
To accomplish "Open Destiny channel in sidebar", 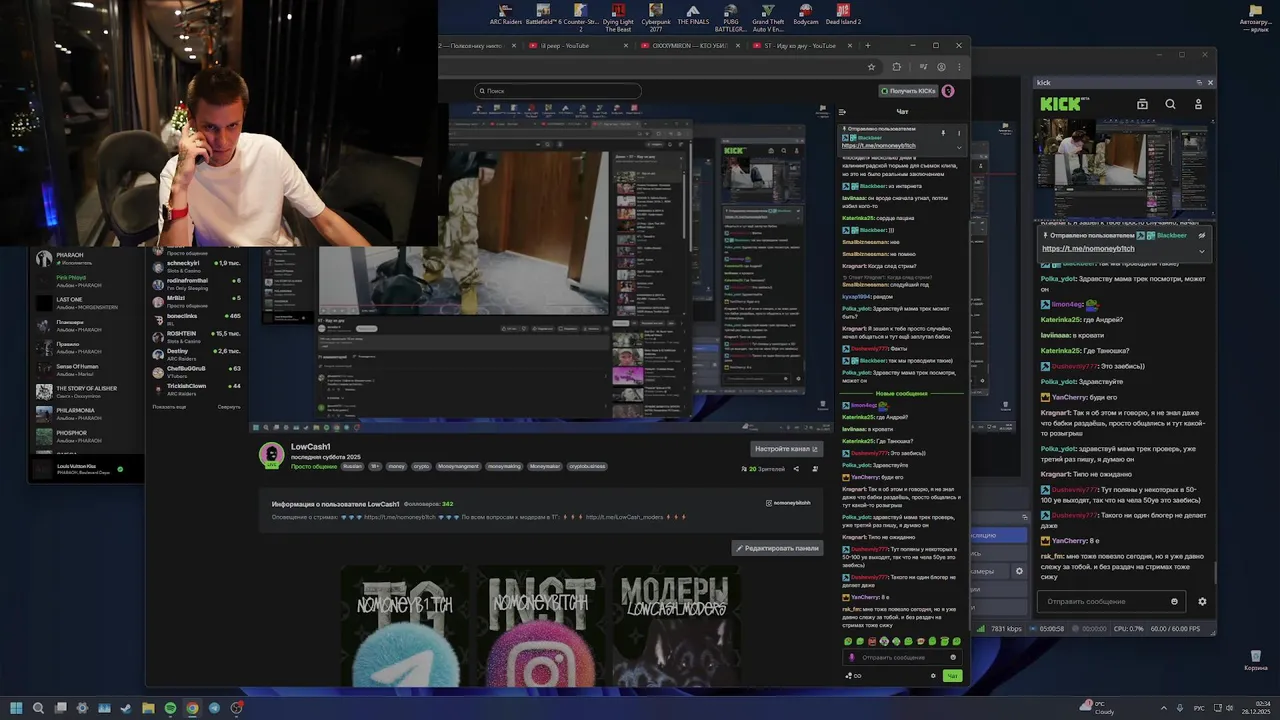I will pyautogui.click(x=197, y=354).
